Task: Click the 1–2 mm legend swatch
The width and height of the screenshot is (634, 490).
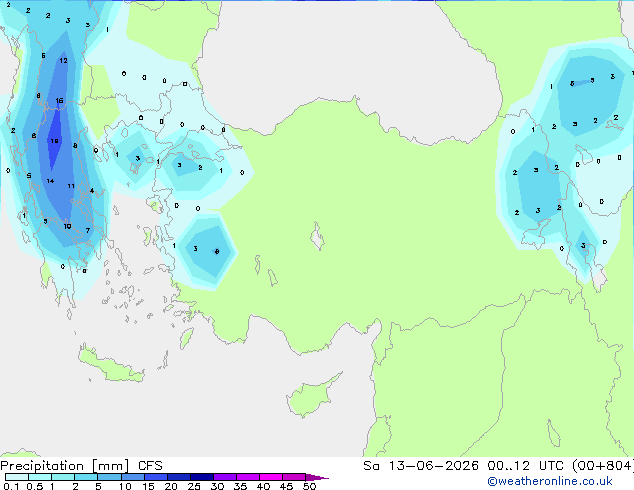Action: (x=63, y=477)
